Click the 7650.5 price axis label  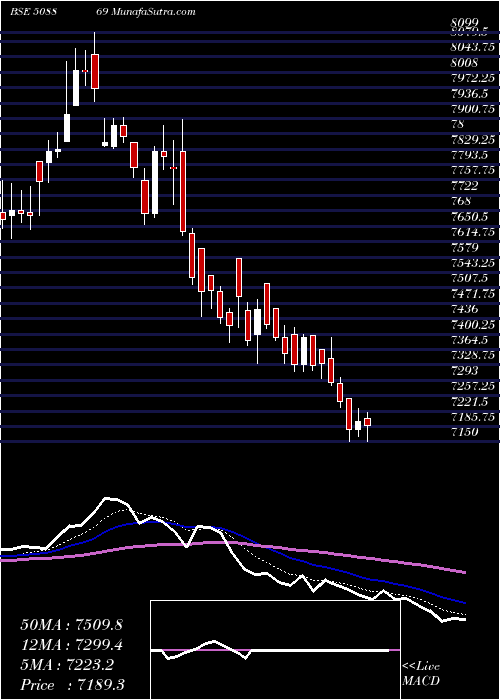(469, 216)
